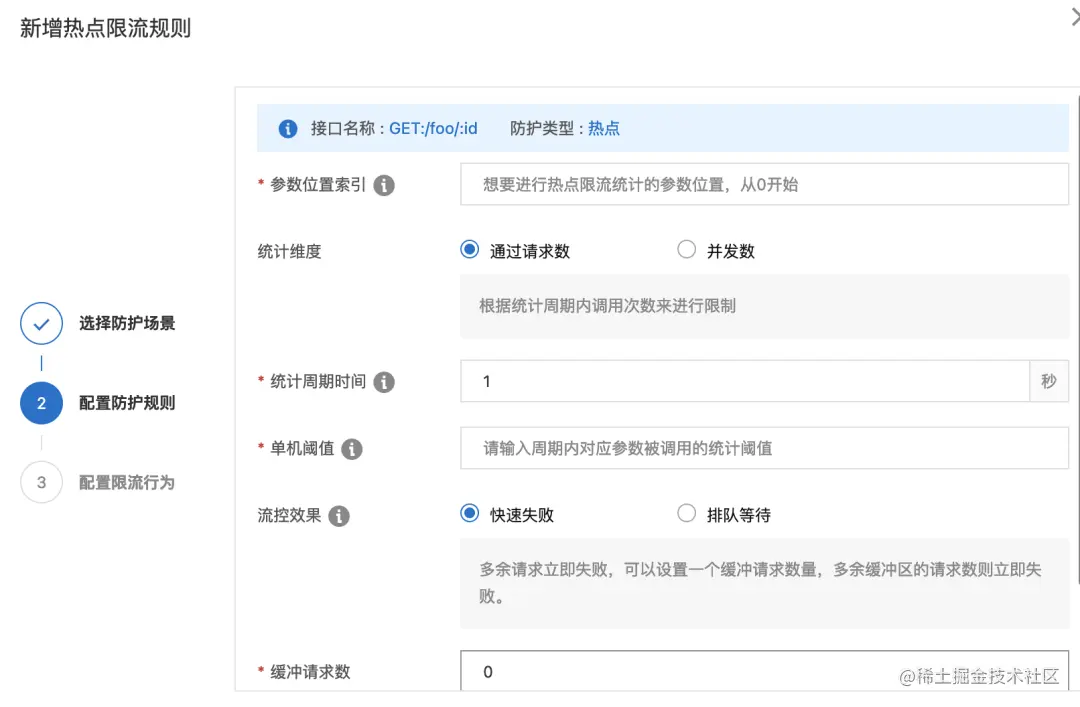Screen dimensions: 1080x707
Task: Click step 2 circle 配置防护规则
Action: [x=41, y=403]
